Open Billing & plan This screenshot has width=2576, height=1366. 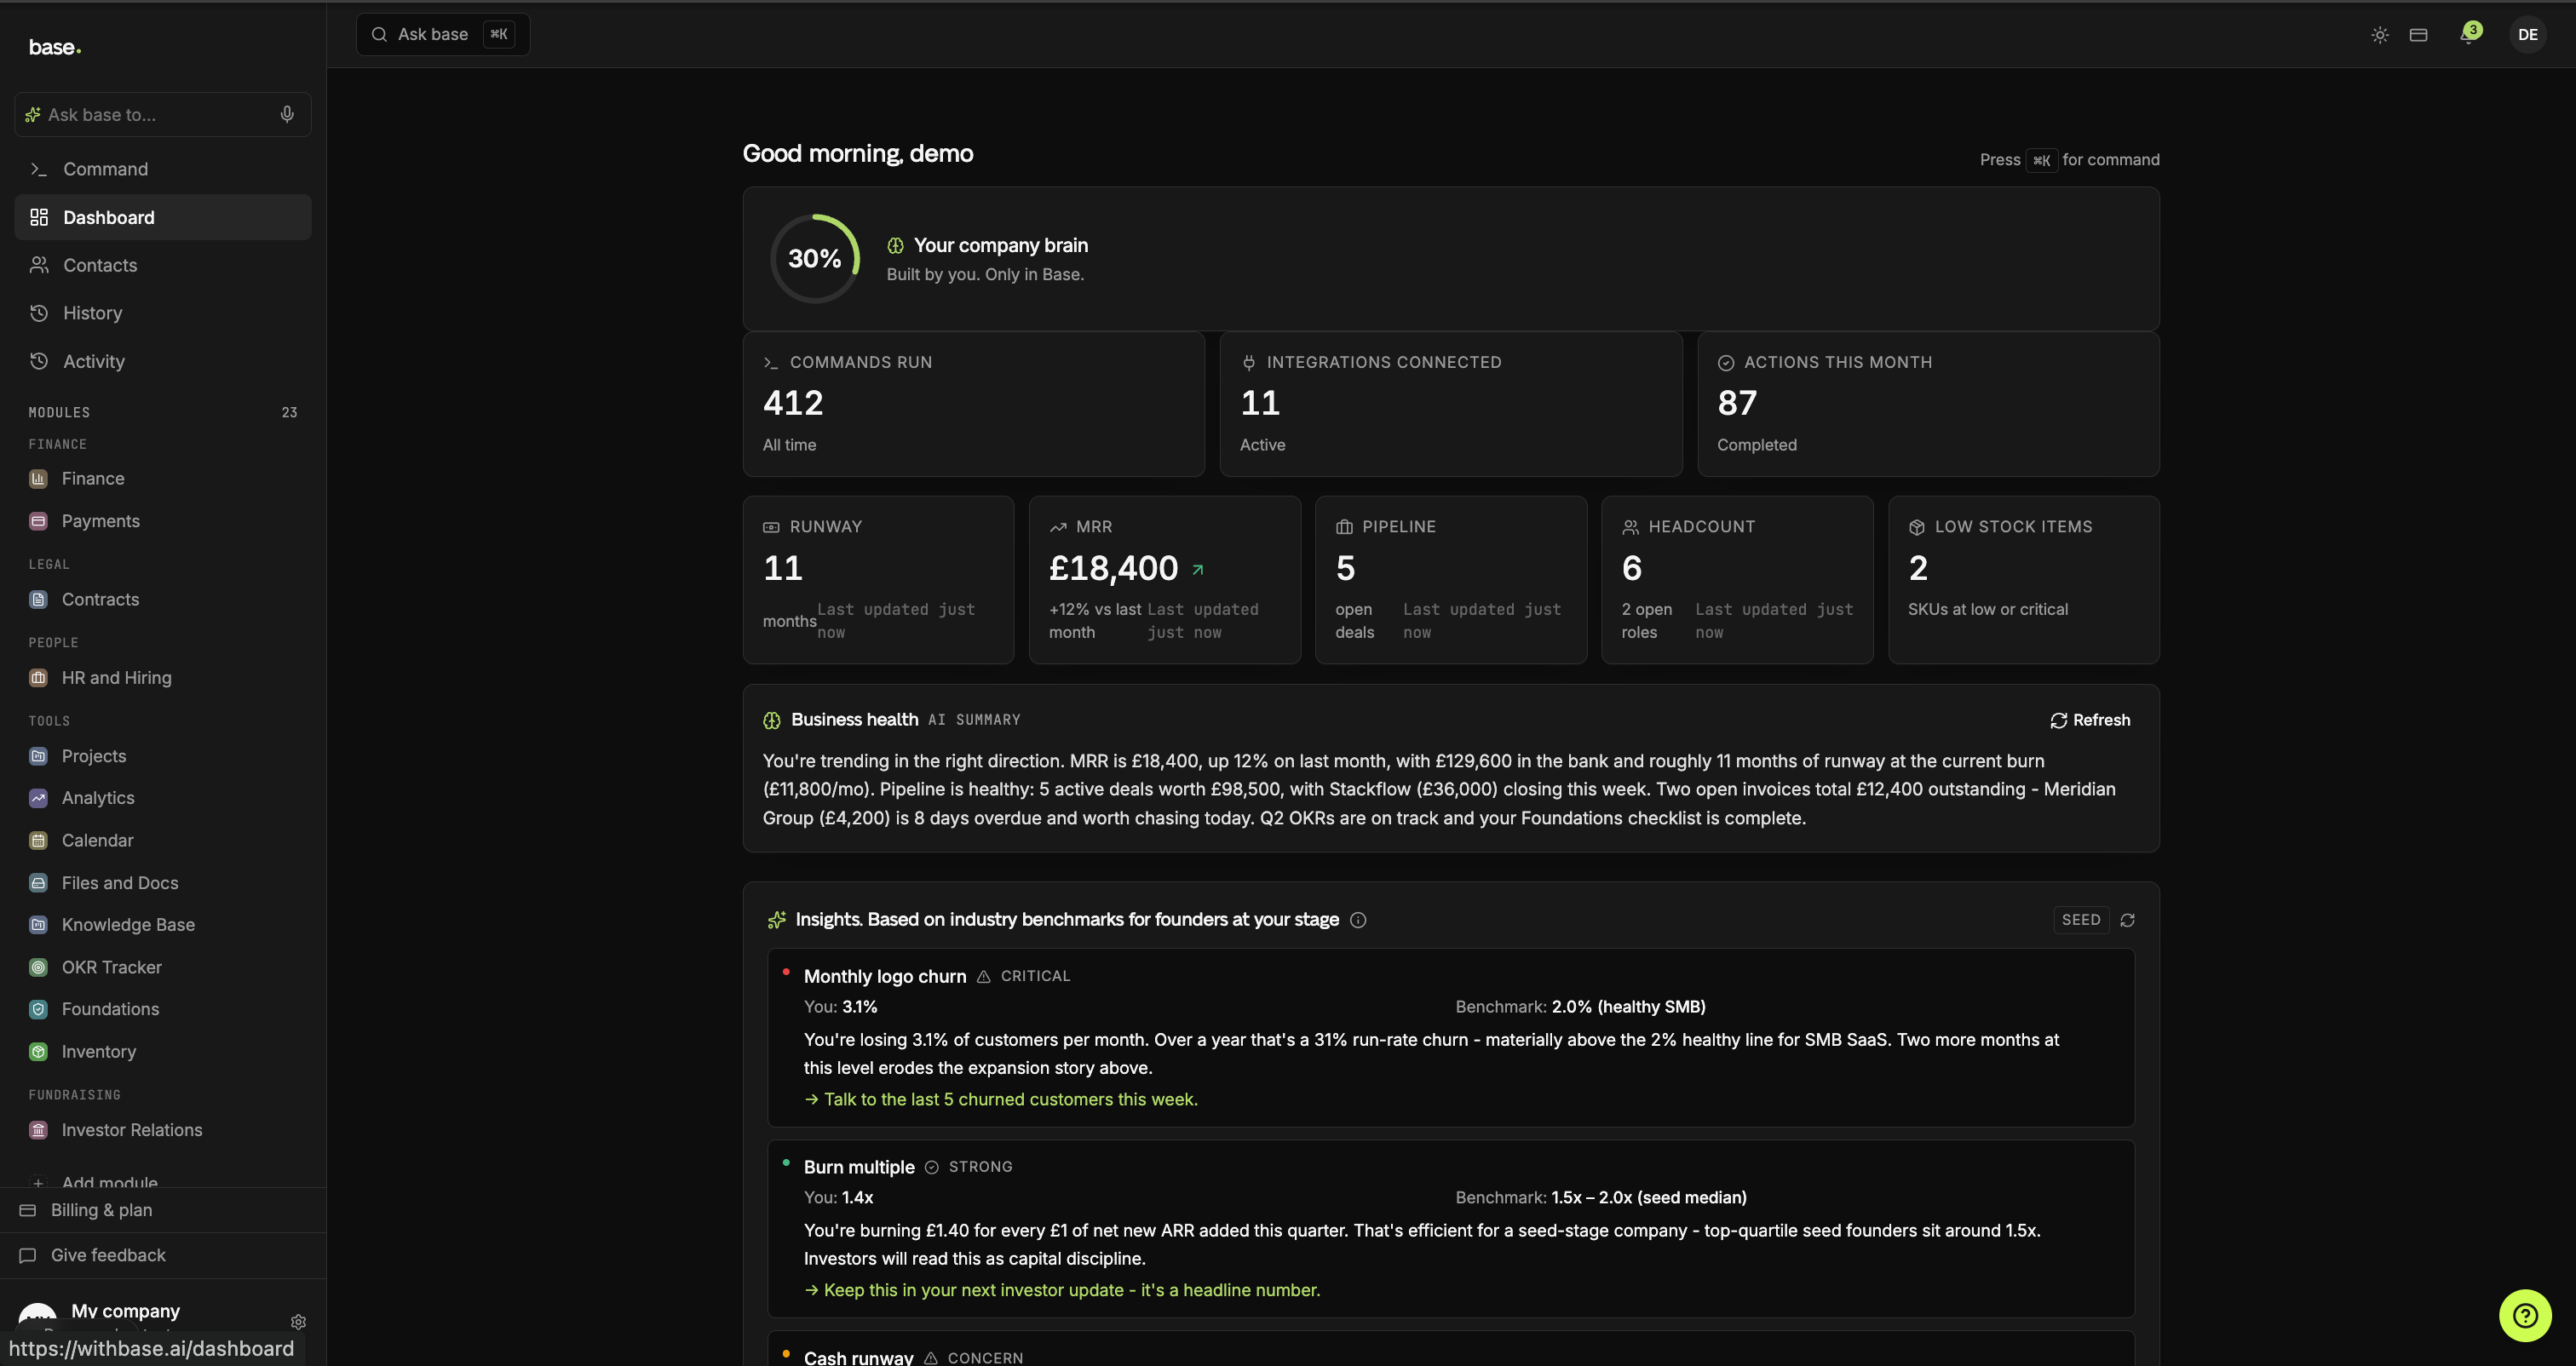[x=163, y=1210]
